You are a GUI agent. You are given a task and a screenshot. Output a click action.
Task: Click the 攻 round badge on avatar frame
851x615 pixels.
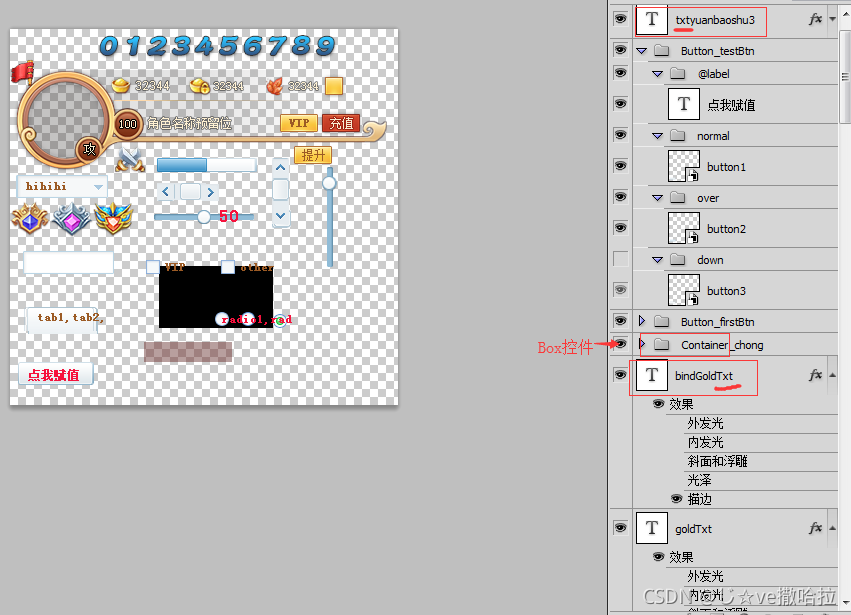89,149
